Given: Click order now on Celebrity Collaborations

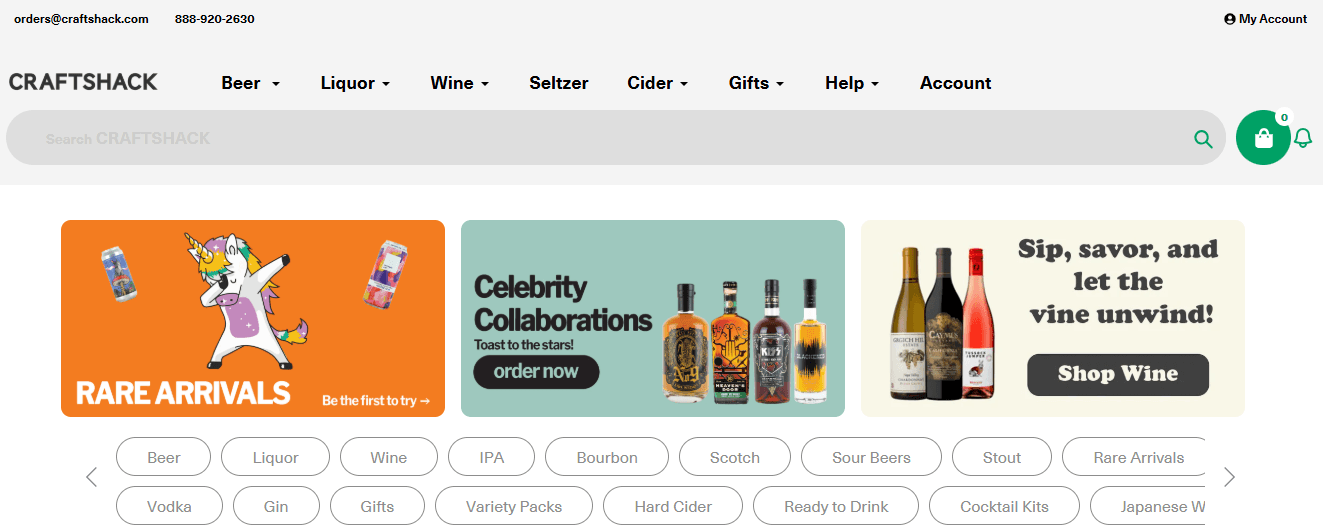Looking at the screenshot, I should [x=536, y=372].
